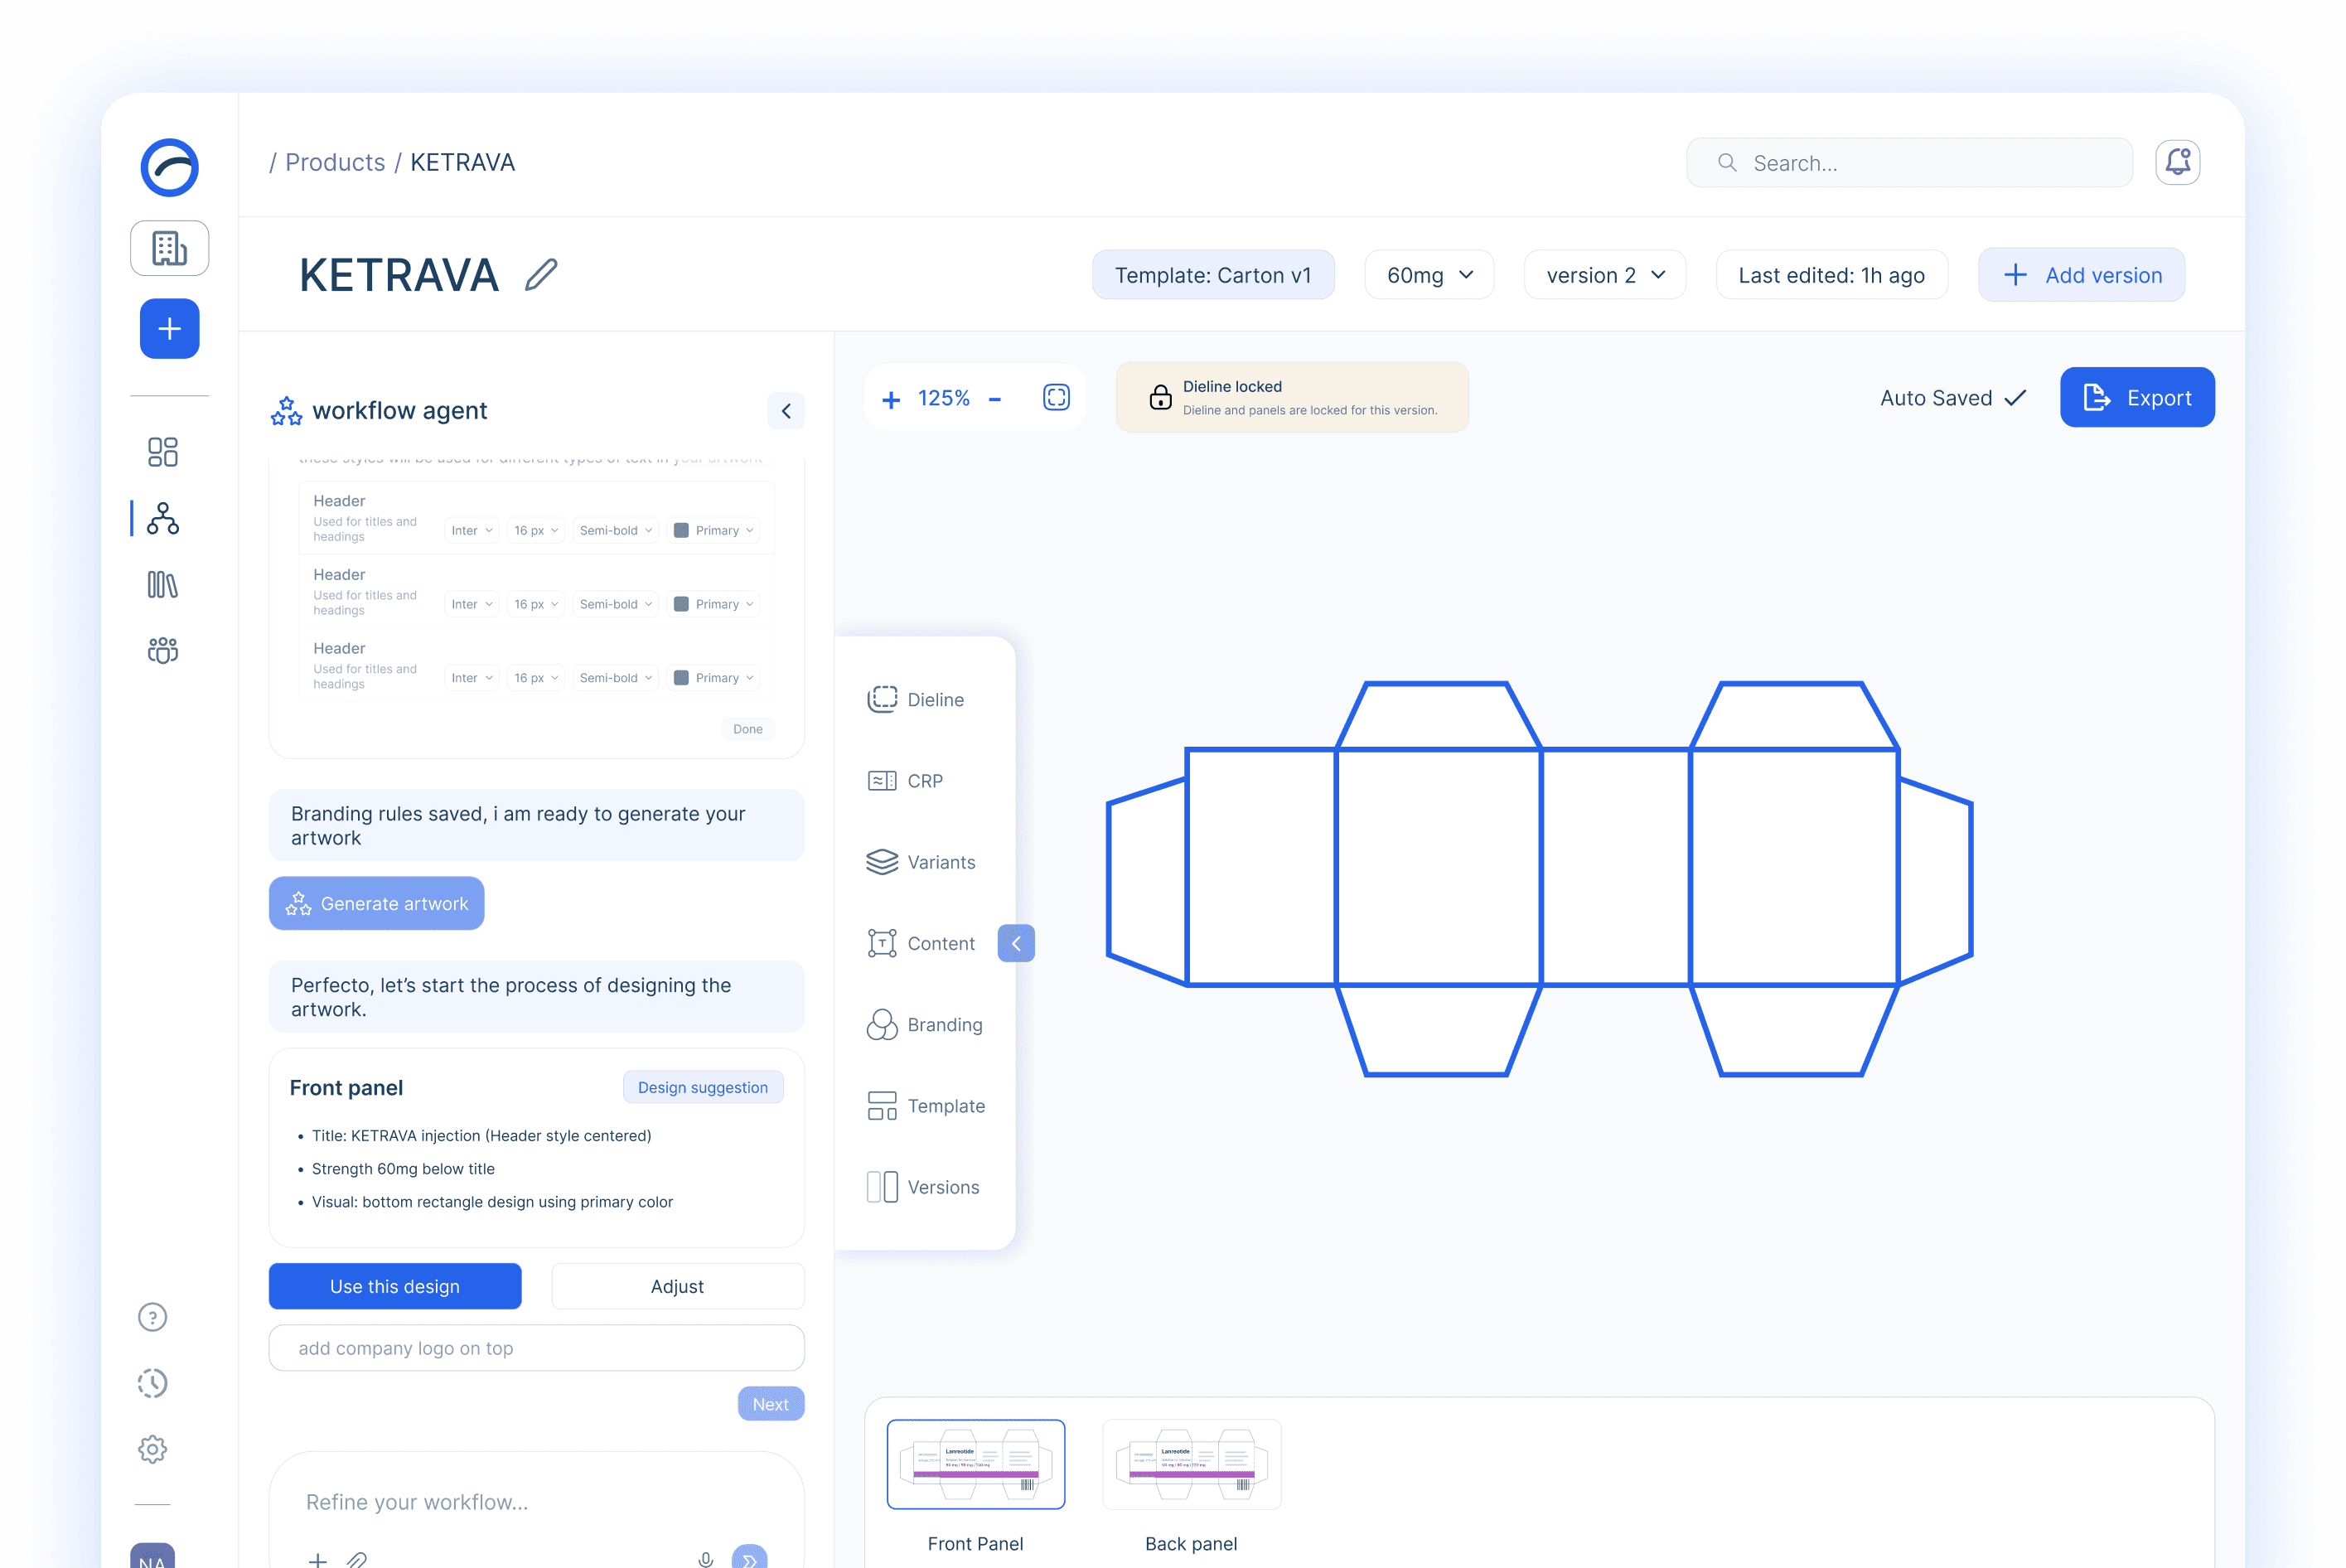Open the Inter font dropdown in the third Header row
The width and height of the screenshot is (2346, 1568).
pyautogui.click(x=472, y=678)
